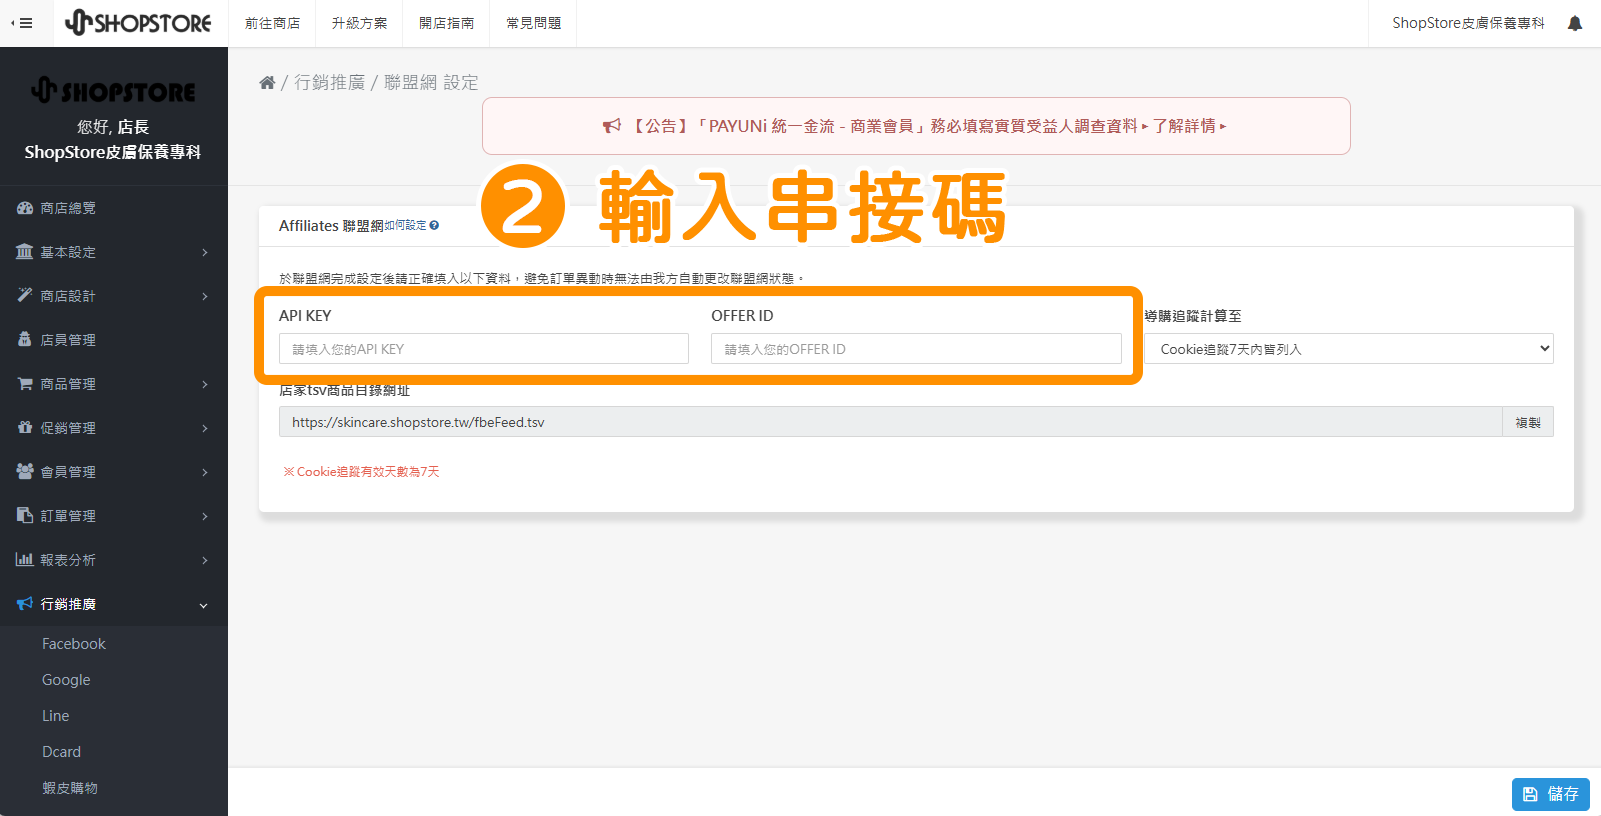Expand the 報表分析 menu chevron
This screenshot has height=816, width=1601.
pos(204,560)
